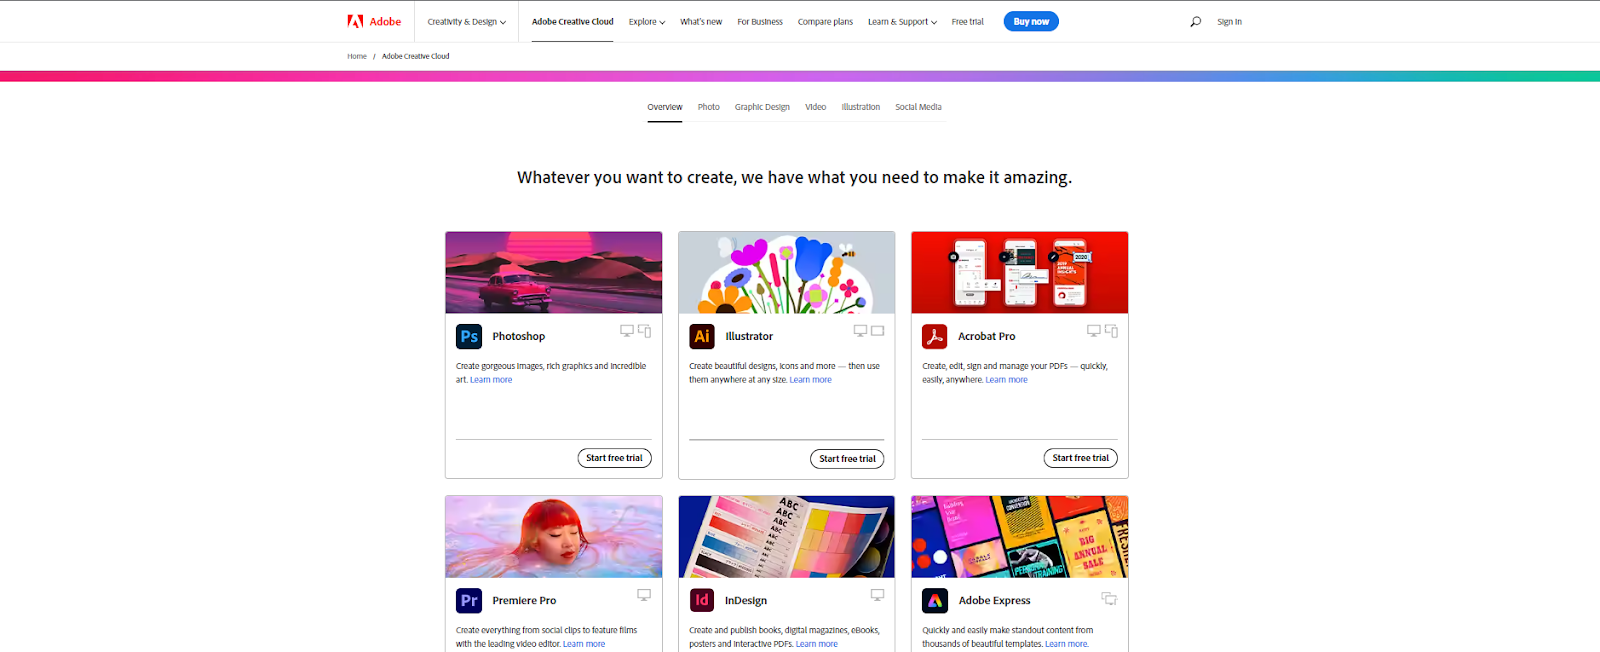Start free trial for Acrobat Pro
Screen dimensions: 1600x652
click(x=1081, y=458)
